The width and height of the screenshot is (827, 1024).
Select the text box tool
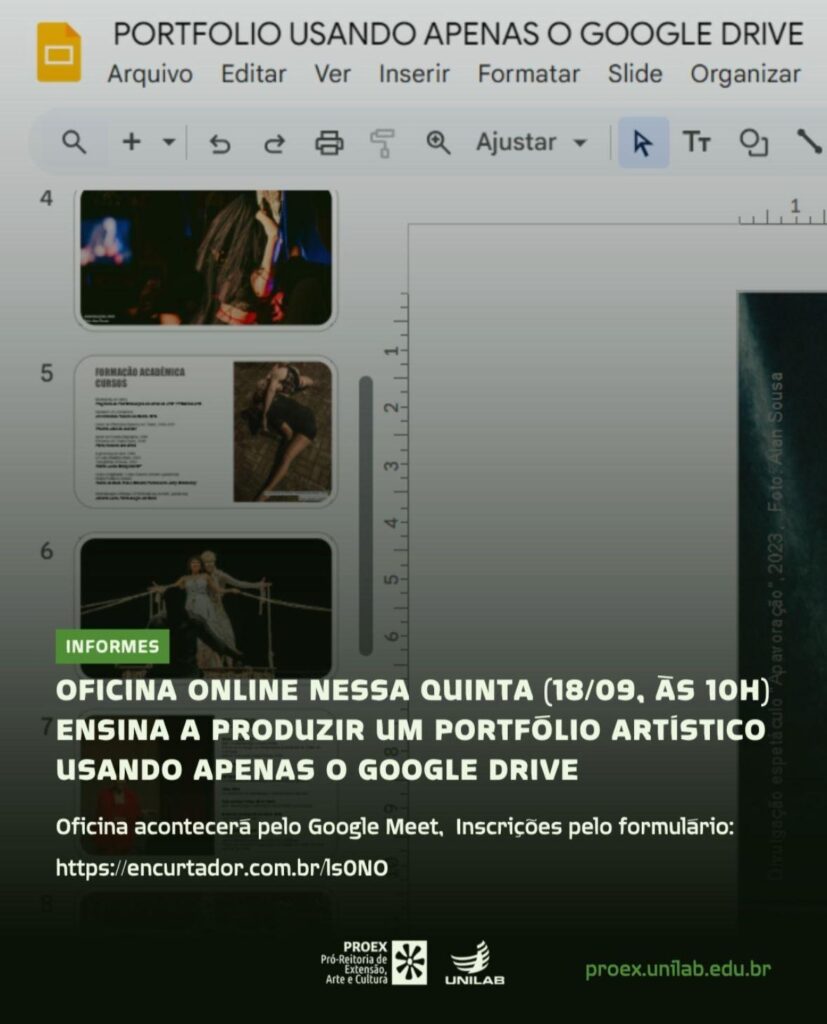coord(697,142)
